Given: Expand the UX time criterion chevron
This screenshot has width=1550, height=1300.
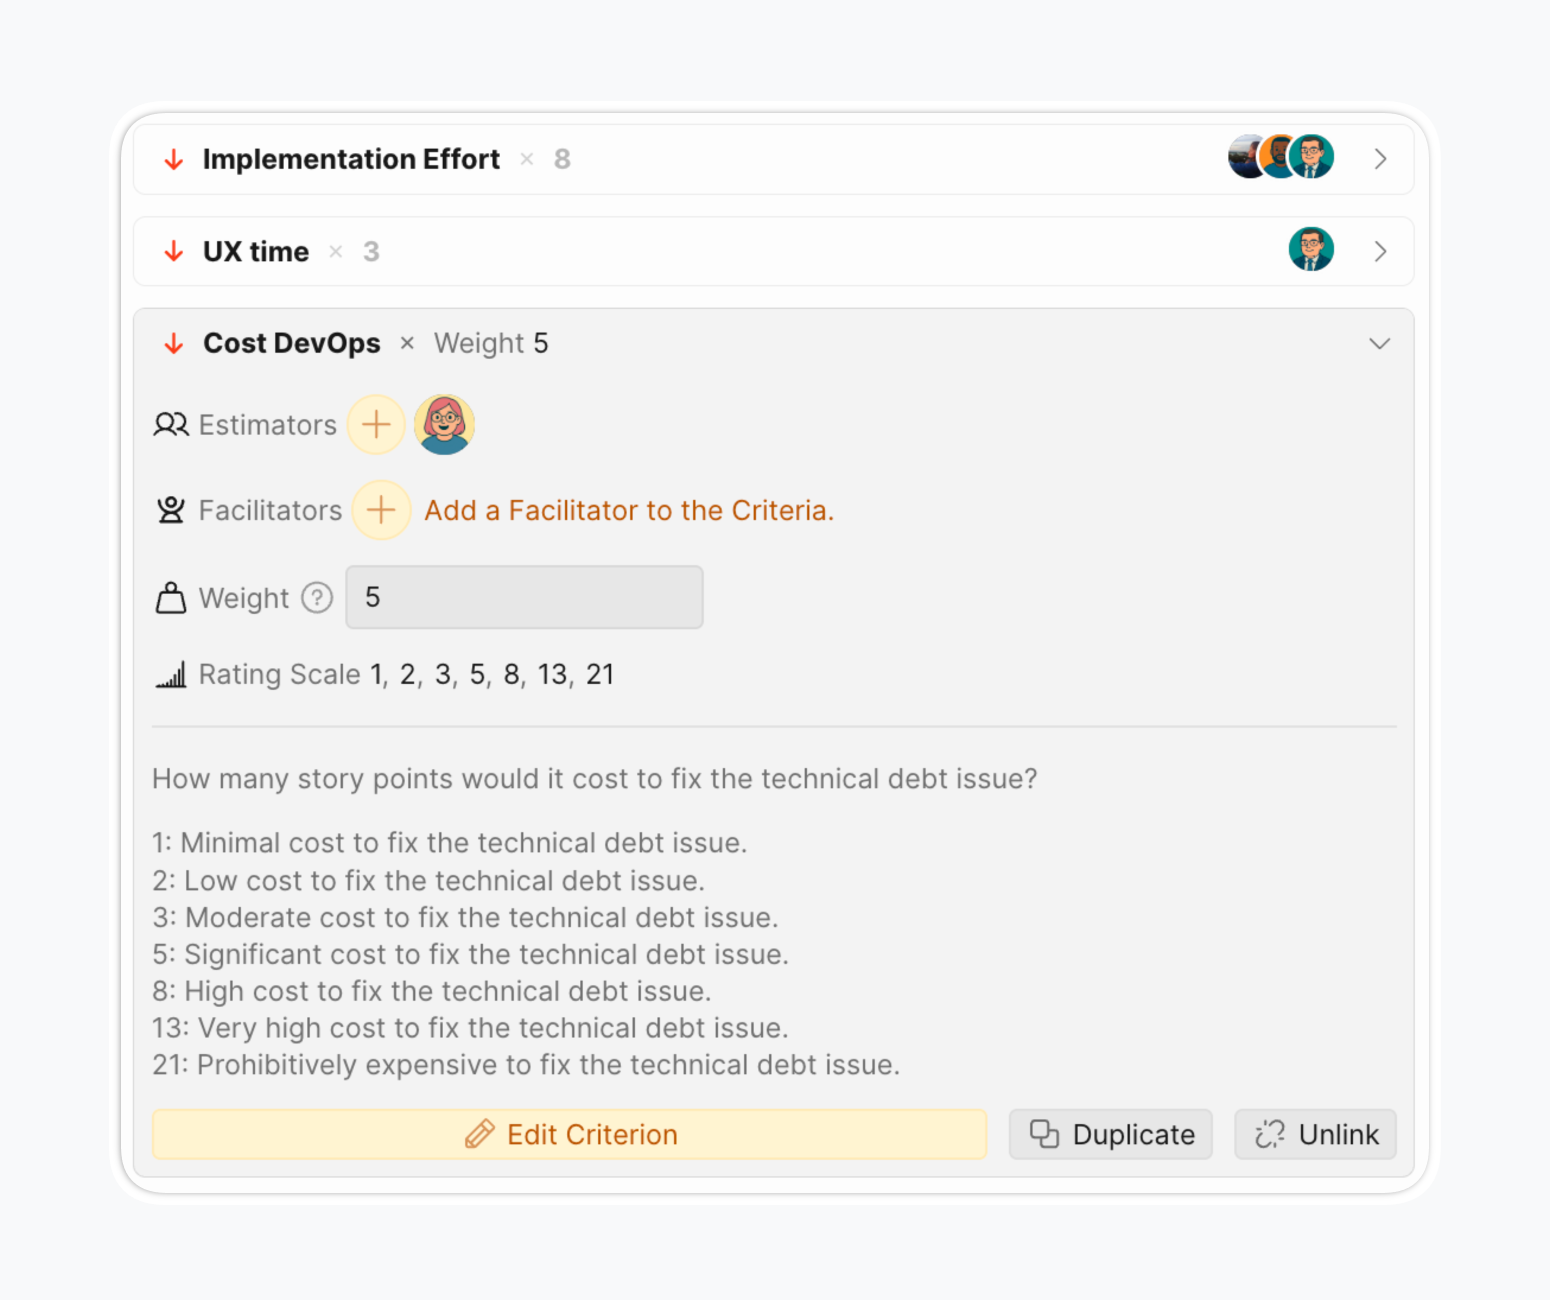Looking at the screenshot, I should click(x=1380, y=251).
